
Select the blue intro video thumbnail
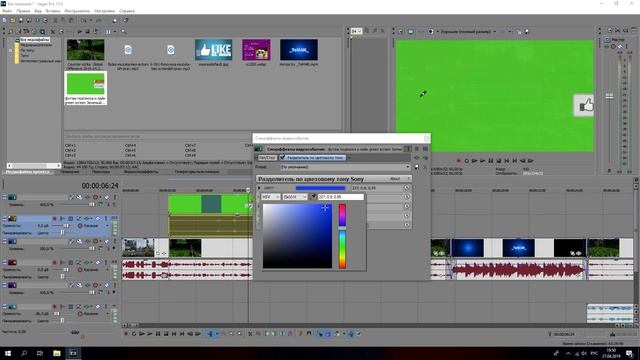(299, 50)
